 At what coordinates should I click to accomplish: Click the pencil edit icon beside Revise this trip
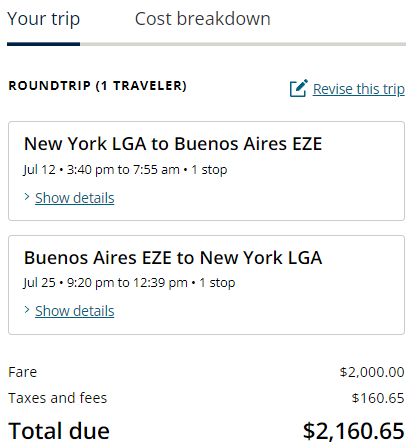[x=299, y=88]
